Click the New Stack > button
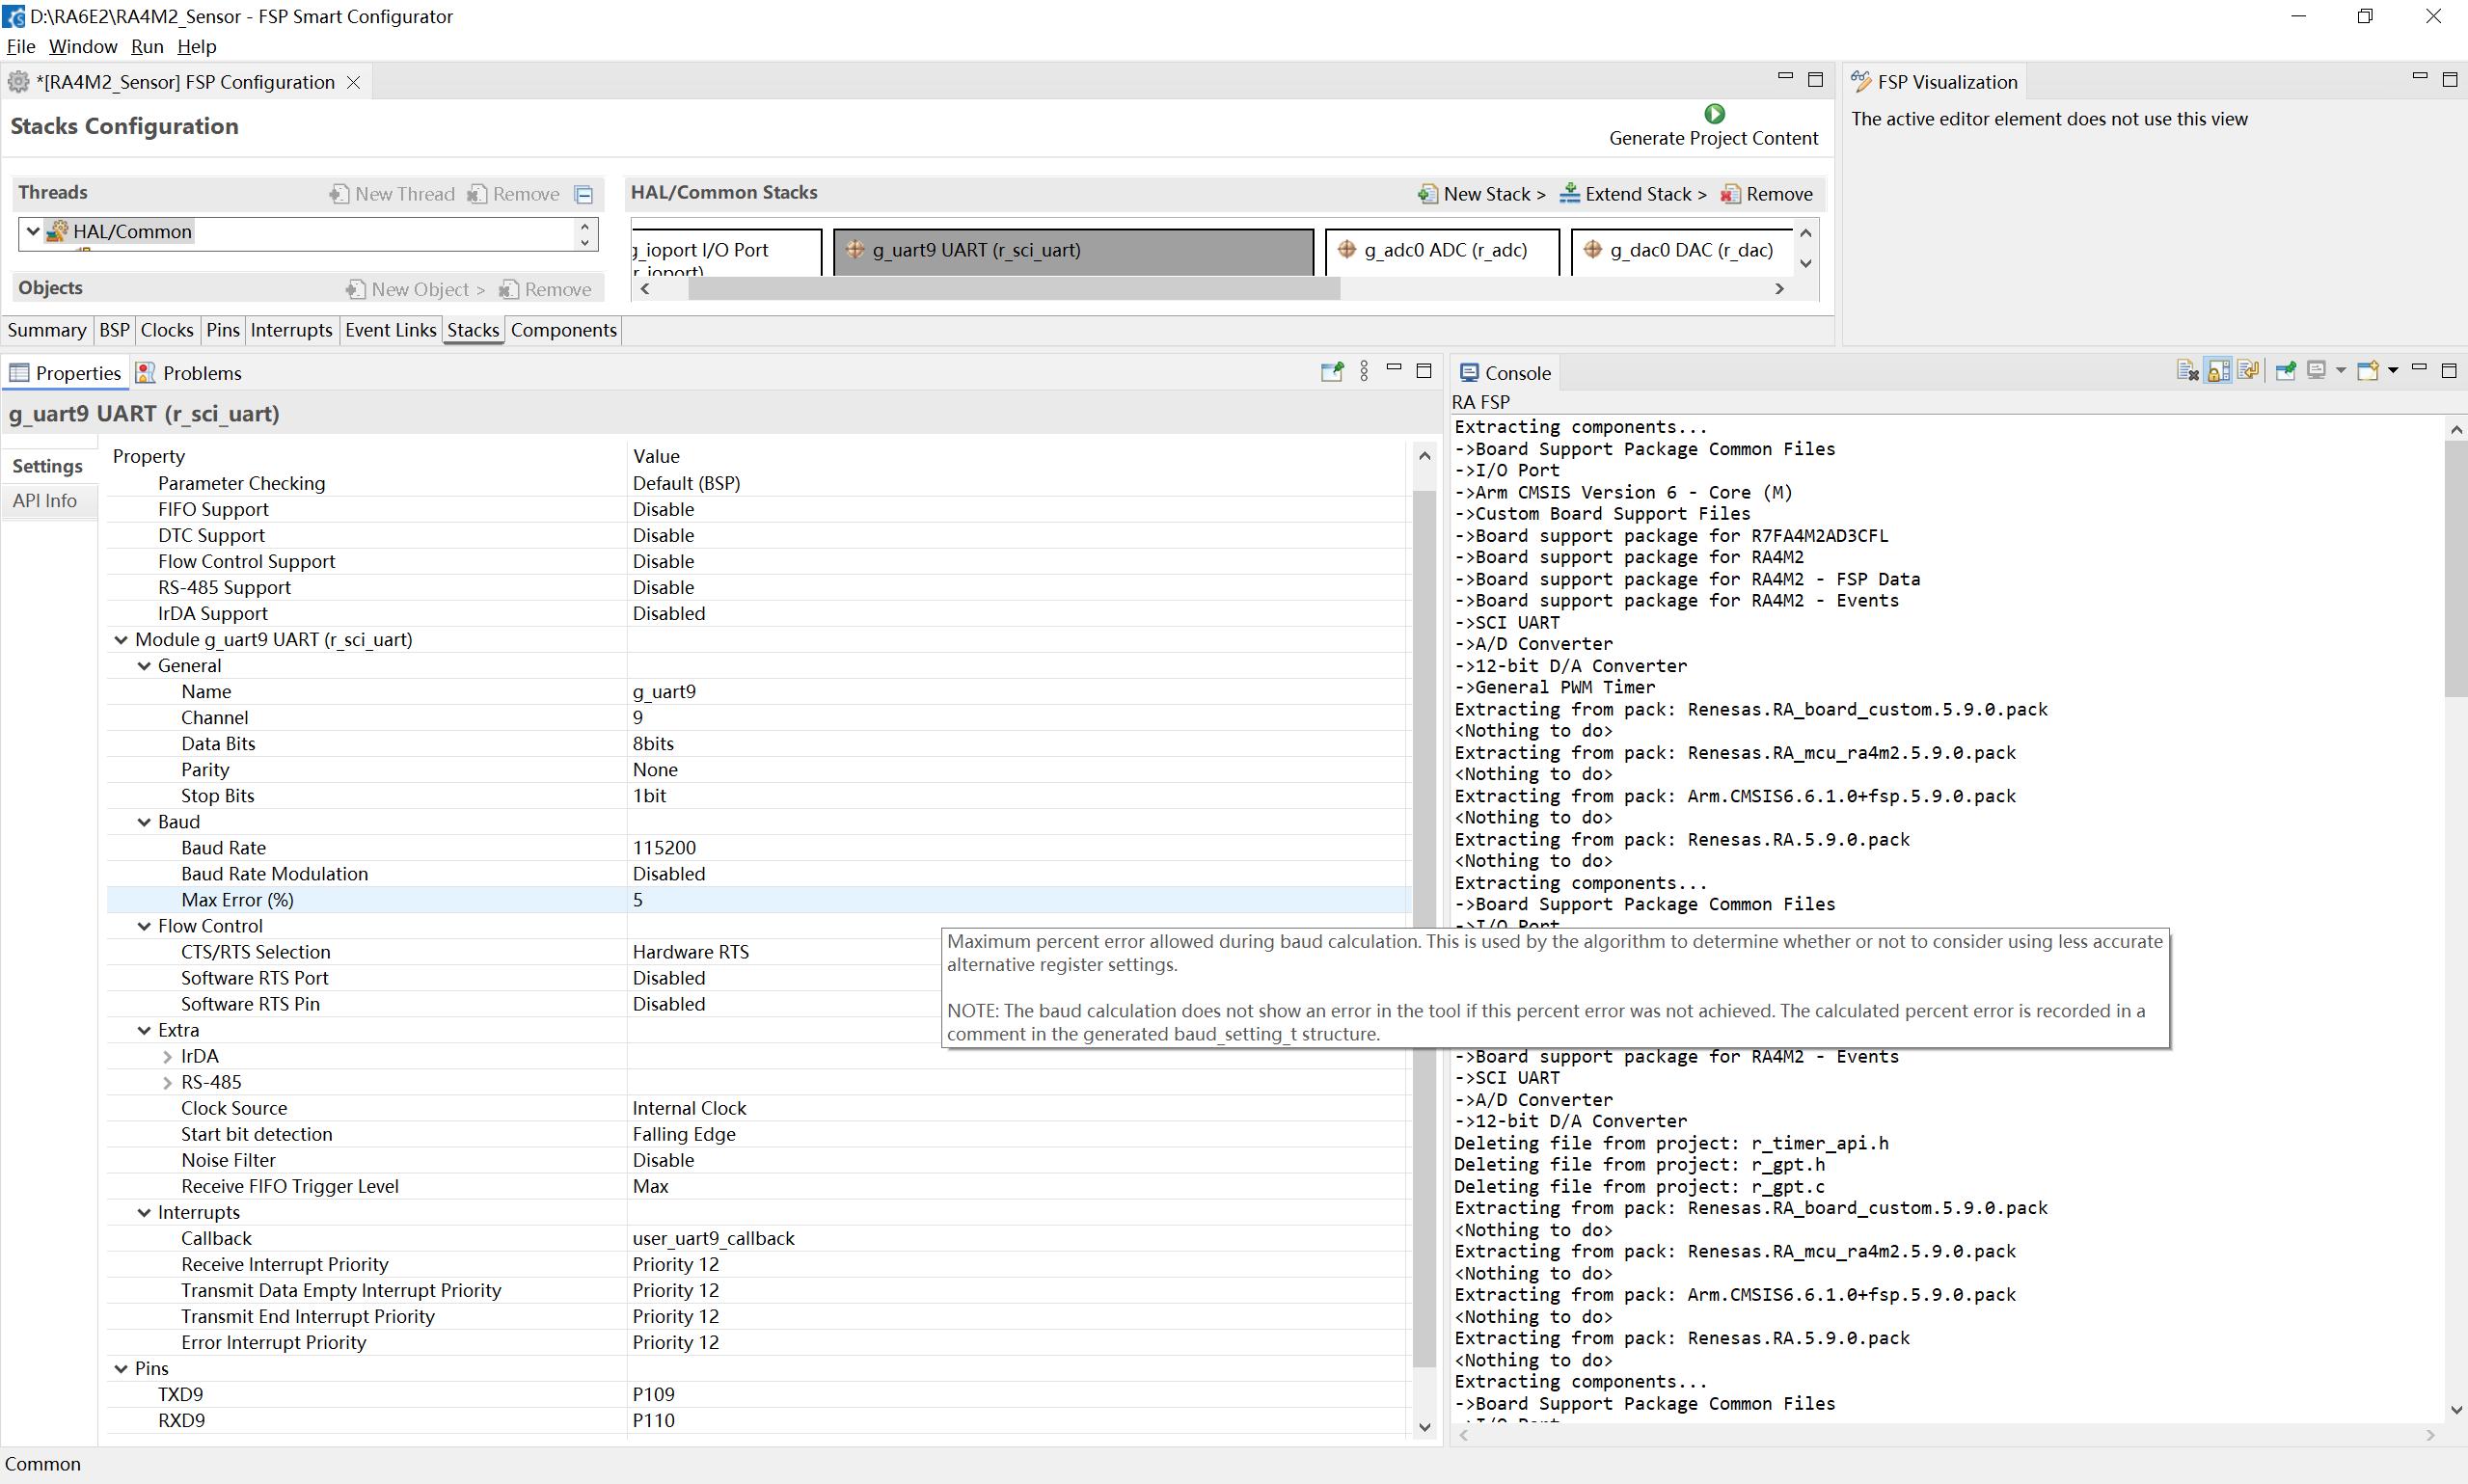 (1482, 194)
